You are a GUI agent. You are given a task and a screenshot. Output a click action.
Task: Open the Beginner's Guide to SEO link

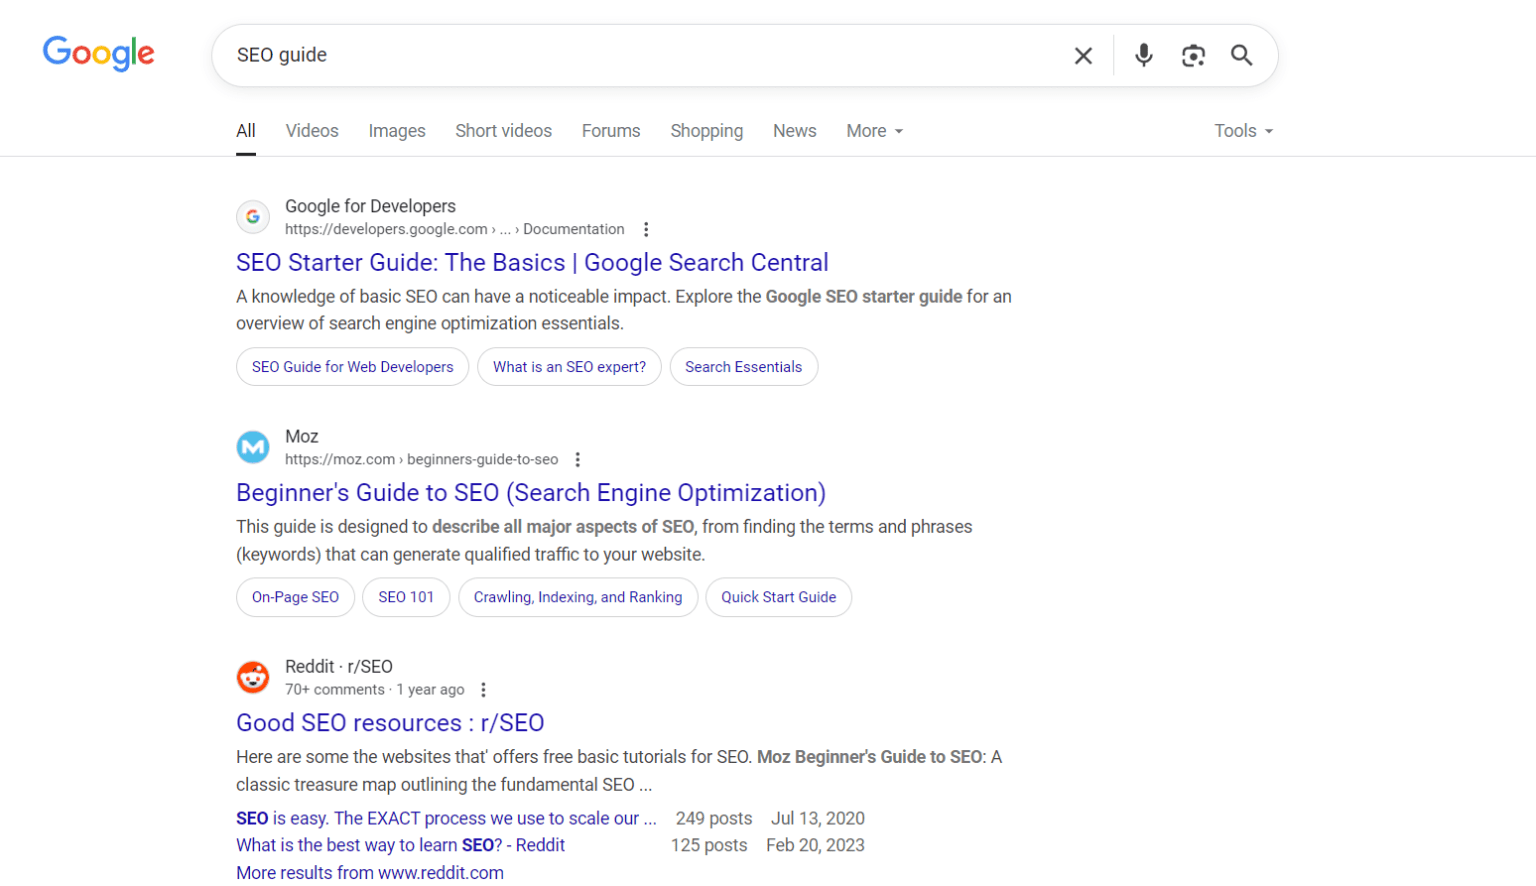click(530, 492)
